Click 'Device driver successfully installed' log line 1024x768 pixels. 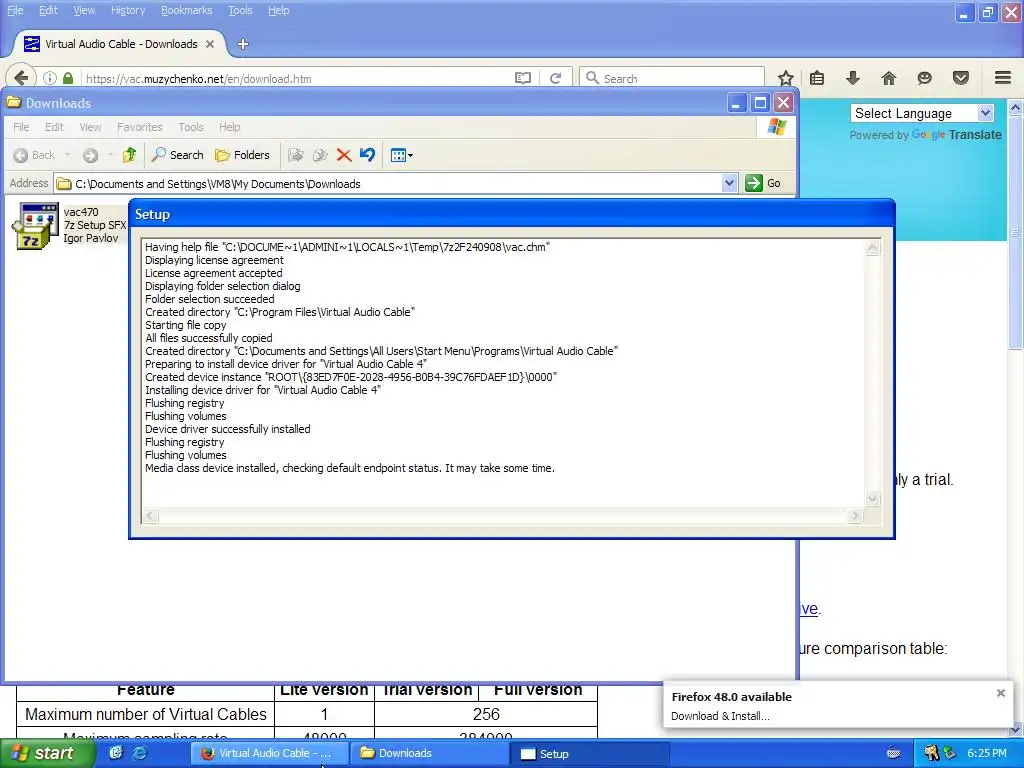point(227,429)
